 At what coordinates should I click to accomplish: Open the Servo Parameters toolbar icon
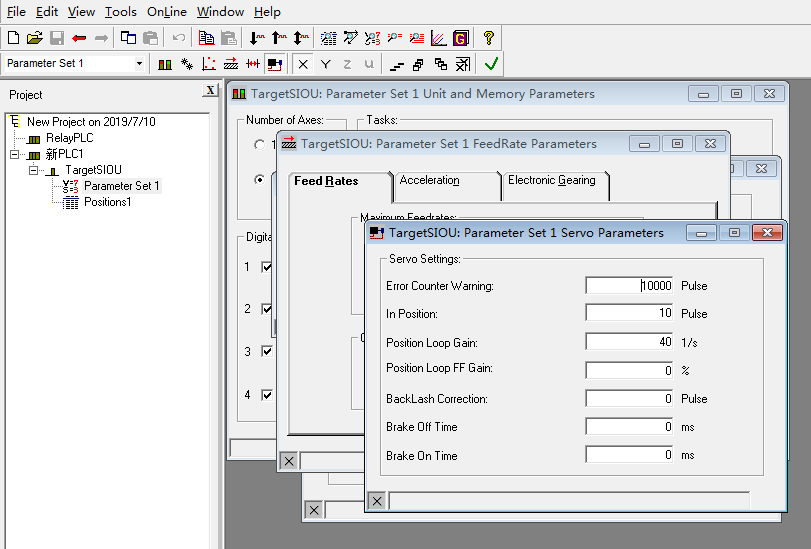[274, 64]
